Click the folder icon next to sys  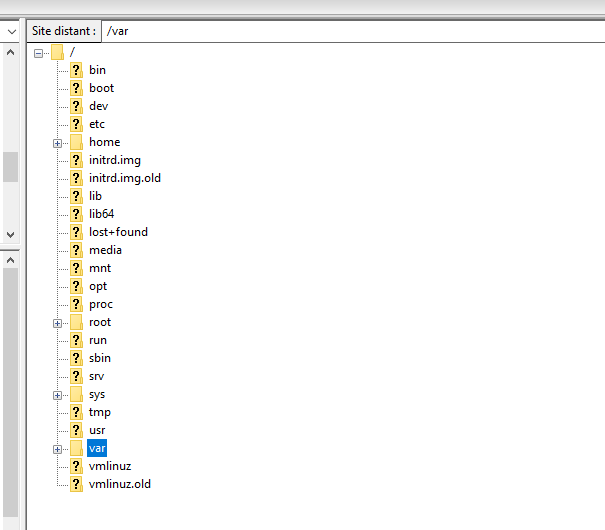76,394
